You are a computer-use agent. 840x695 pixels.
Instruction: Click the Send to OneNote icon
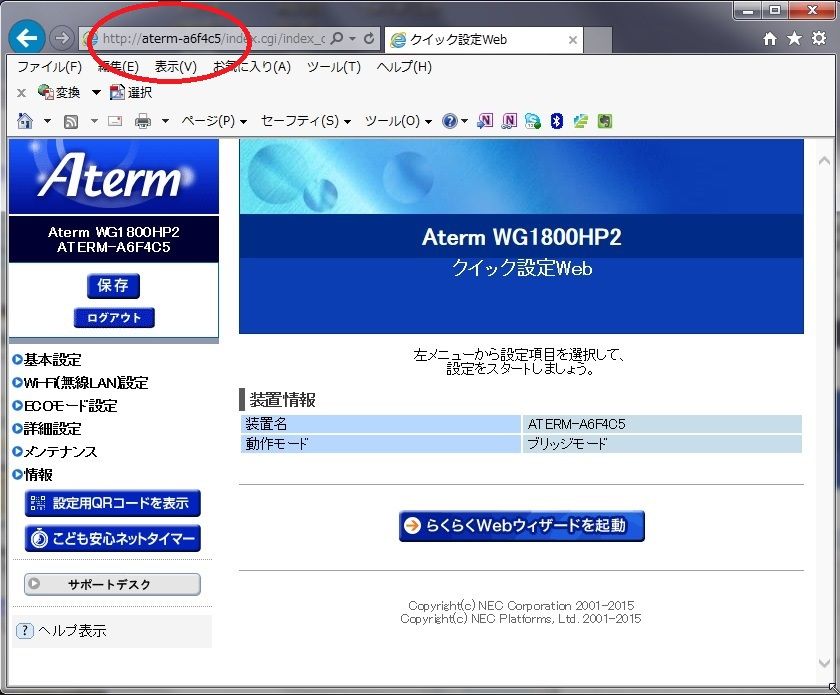485,121
